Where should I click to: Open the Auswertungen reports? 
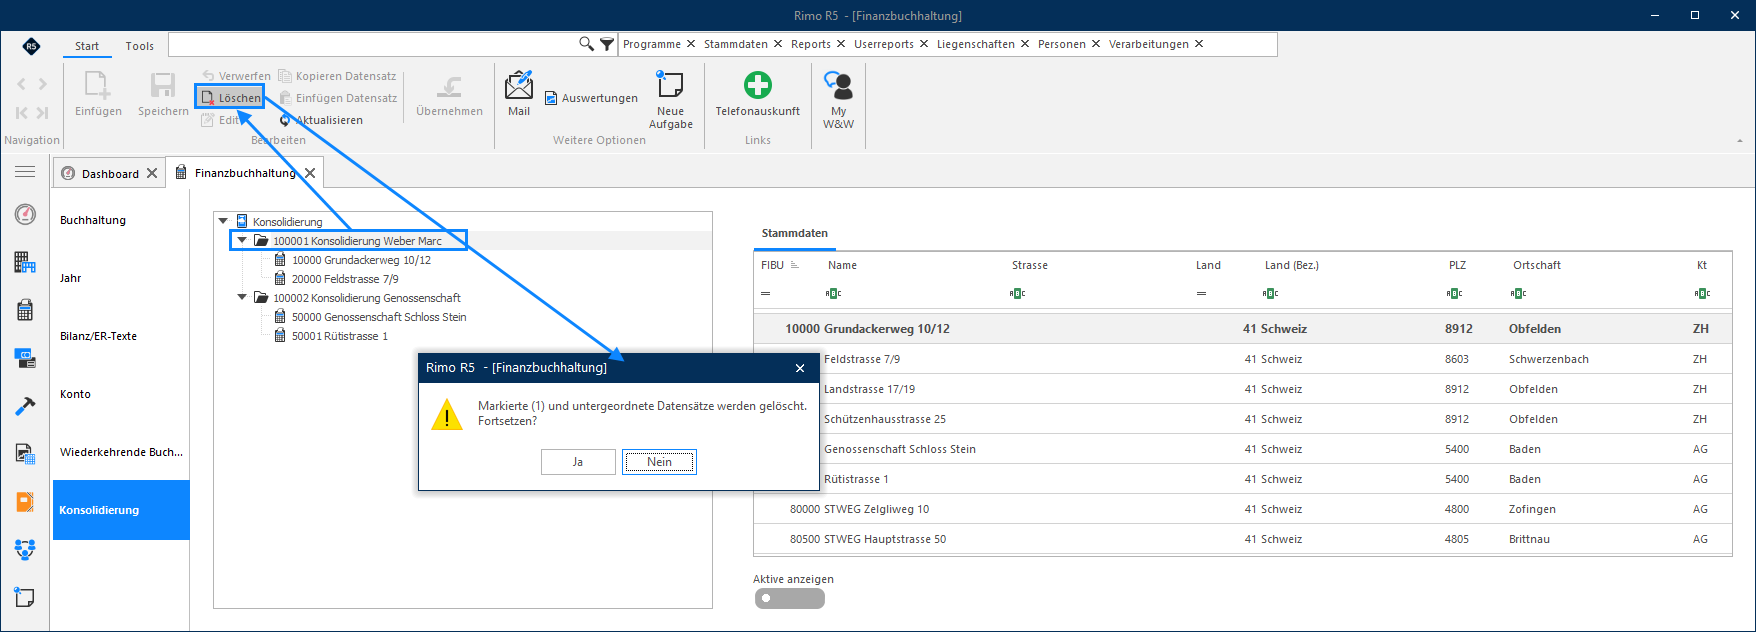coord(591,98)
